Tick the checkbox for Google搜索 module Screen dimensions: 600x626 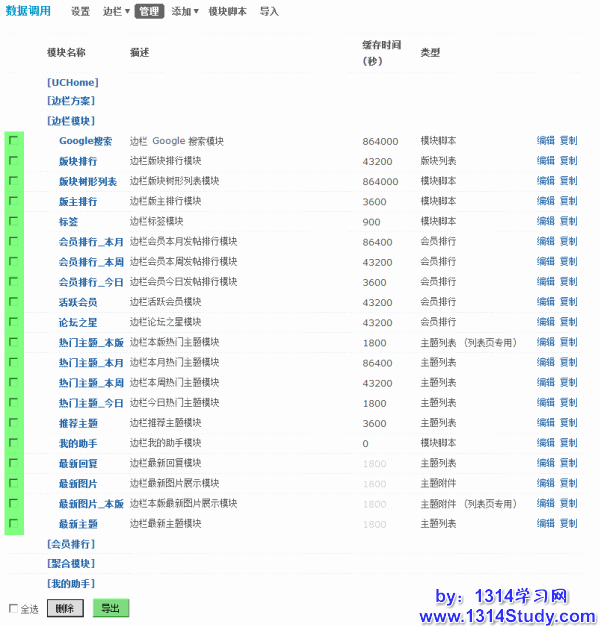click(x=14, y=141)
